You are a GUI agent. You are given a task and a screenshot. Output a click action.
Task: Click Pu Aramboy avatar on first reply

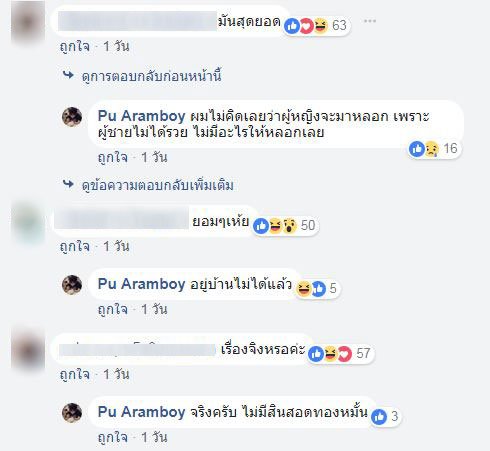pyautogui.click(x=72, y=117)
